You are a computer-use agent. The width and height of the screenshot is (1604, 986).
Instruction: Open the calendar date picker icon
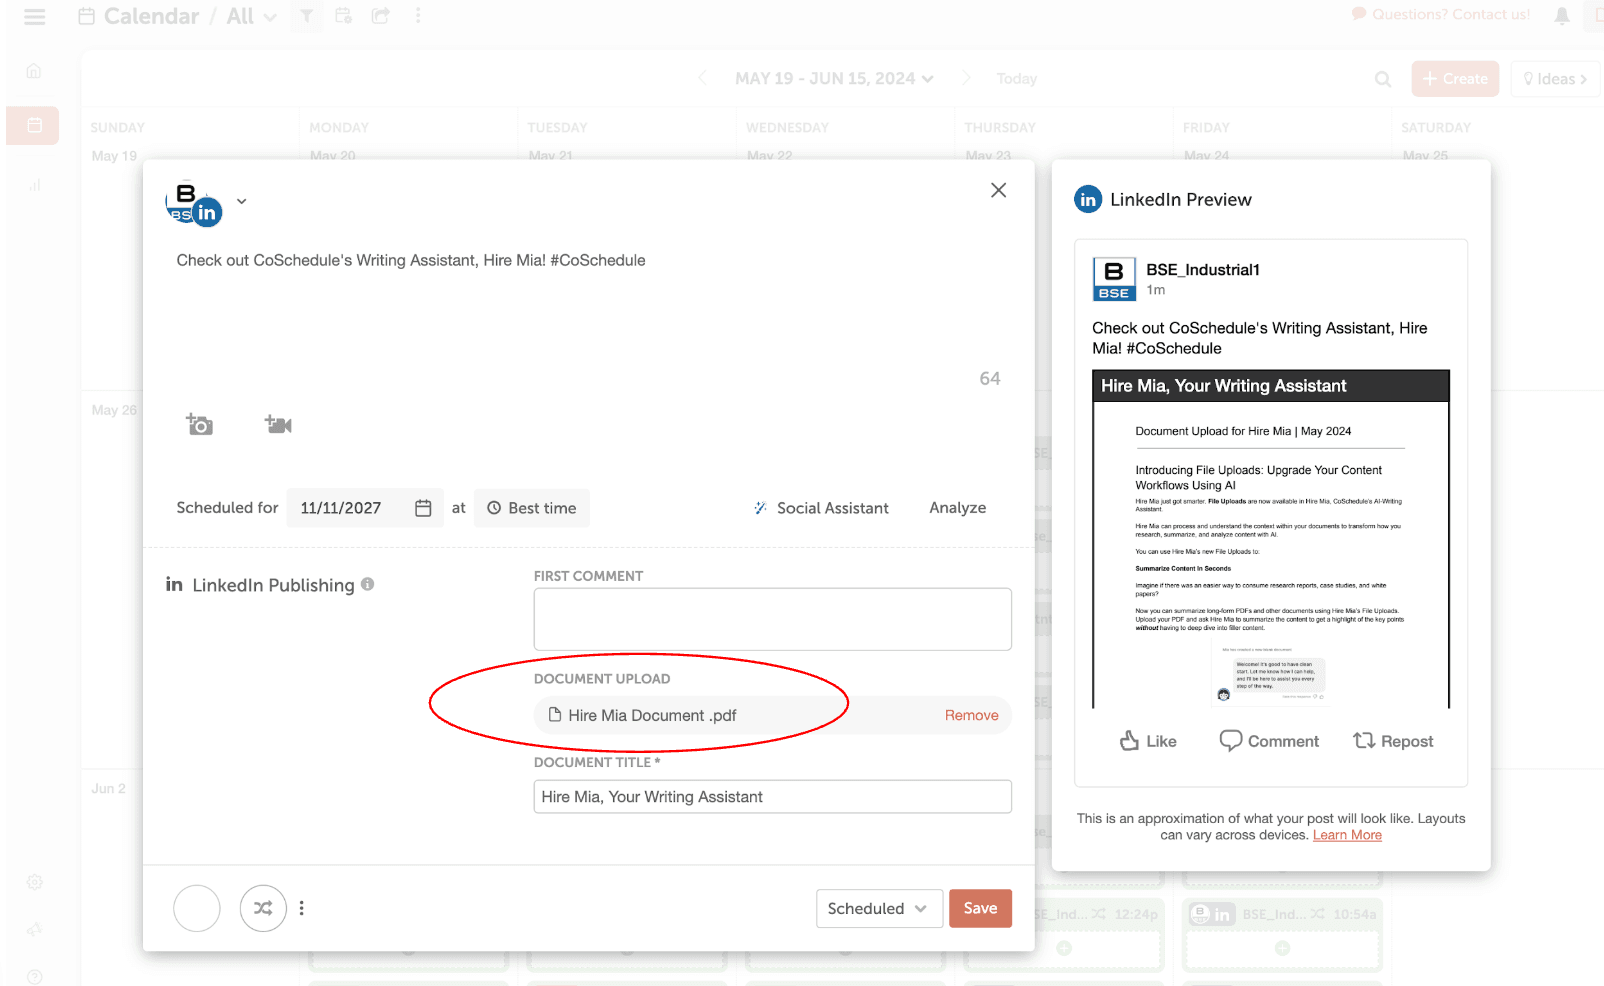[423, 508]
